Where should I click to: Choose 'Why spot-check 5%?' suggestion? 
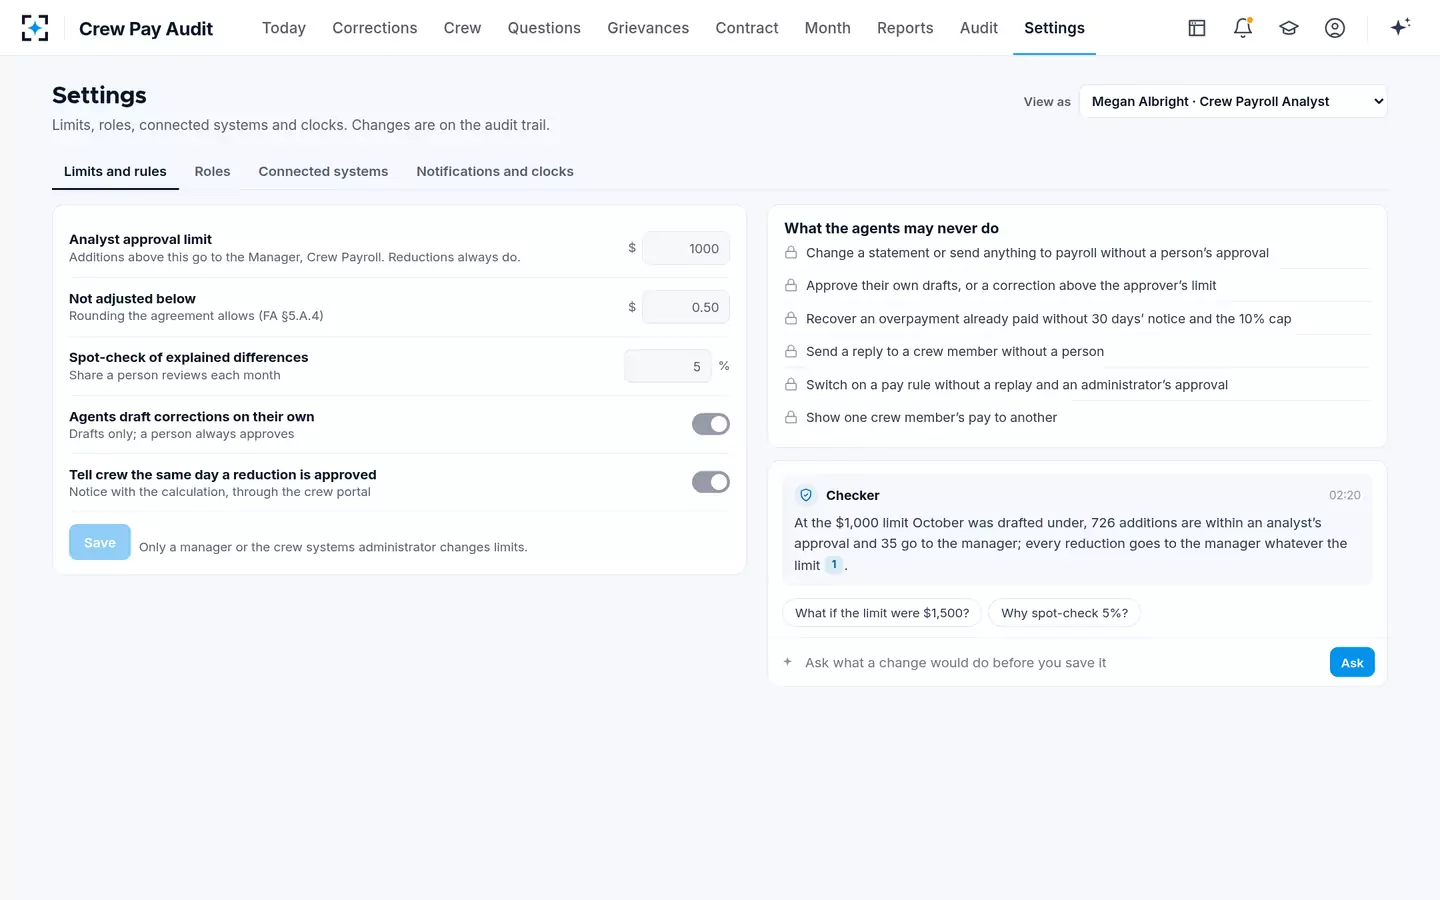click(1064, 613)
